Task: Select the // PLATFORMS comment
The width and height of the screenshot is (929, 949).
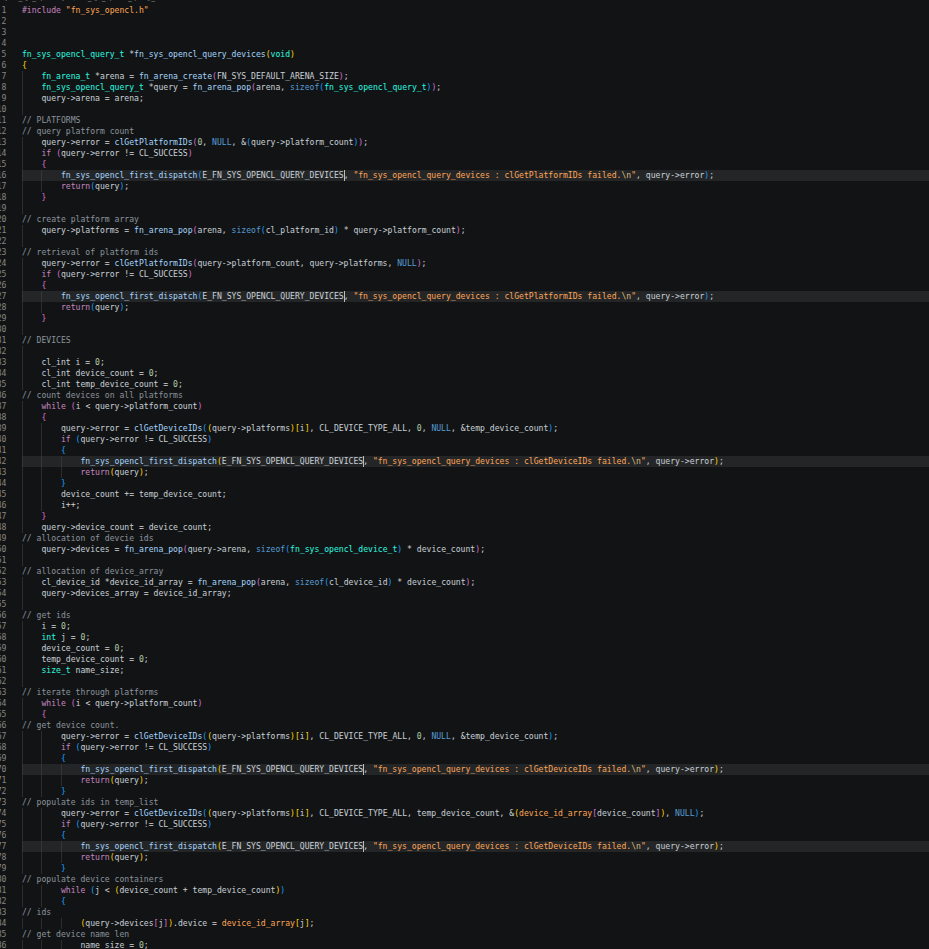Action: (51, 120)
